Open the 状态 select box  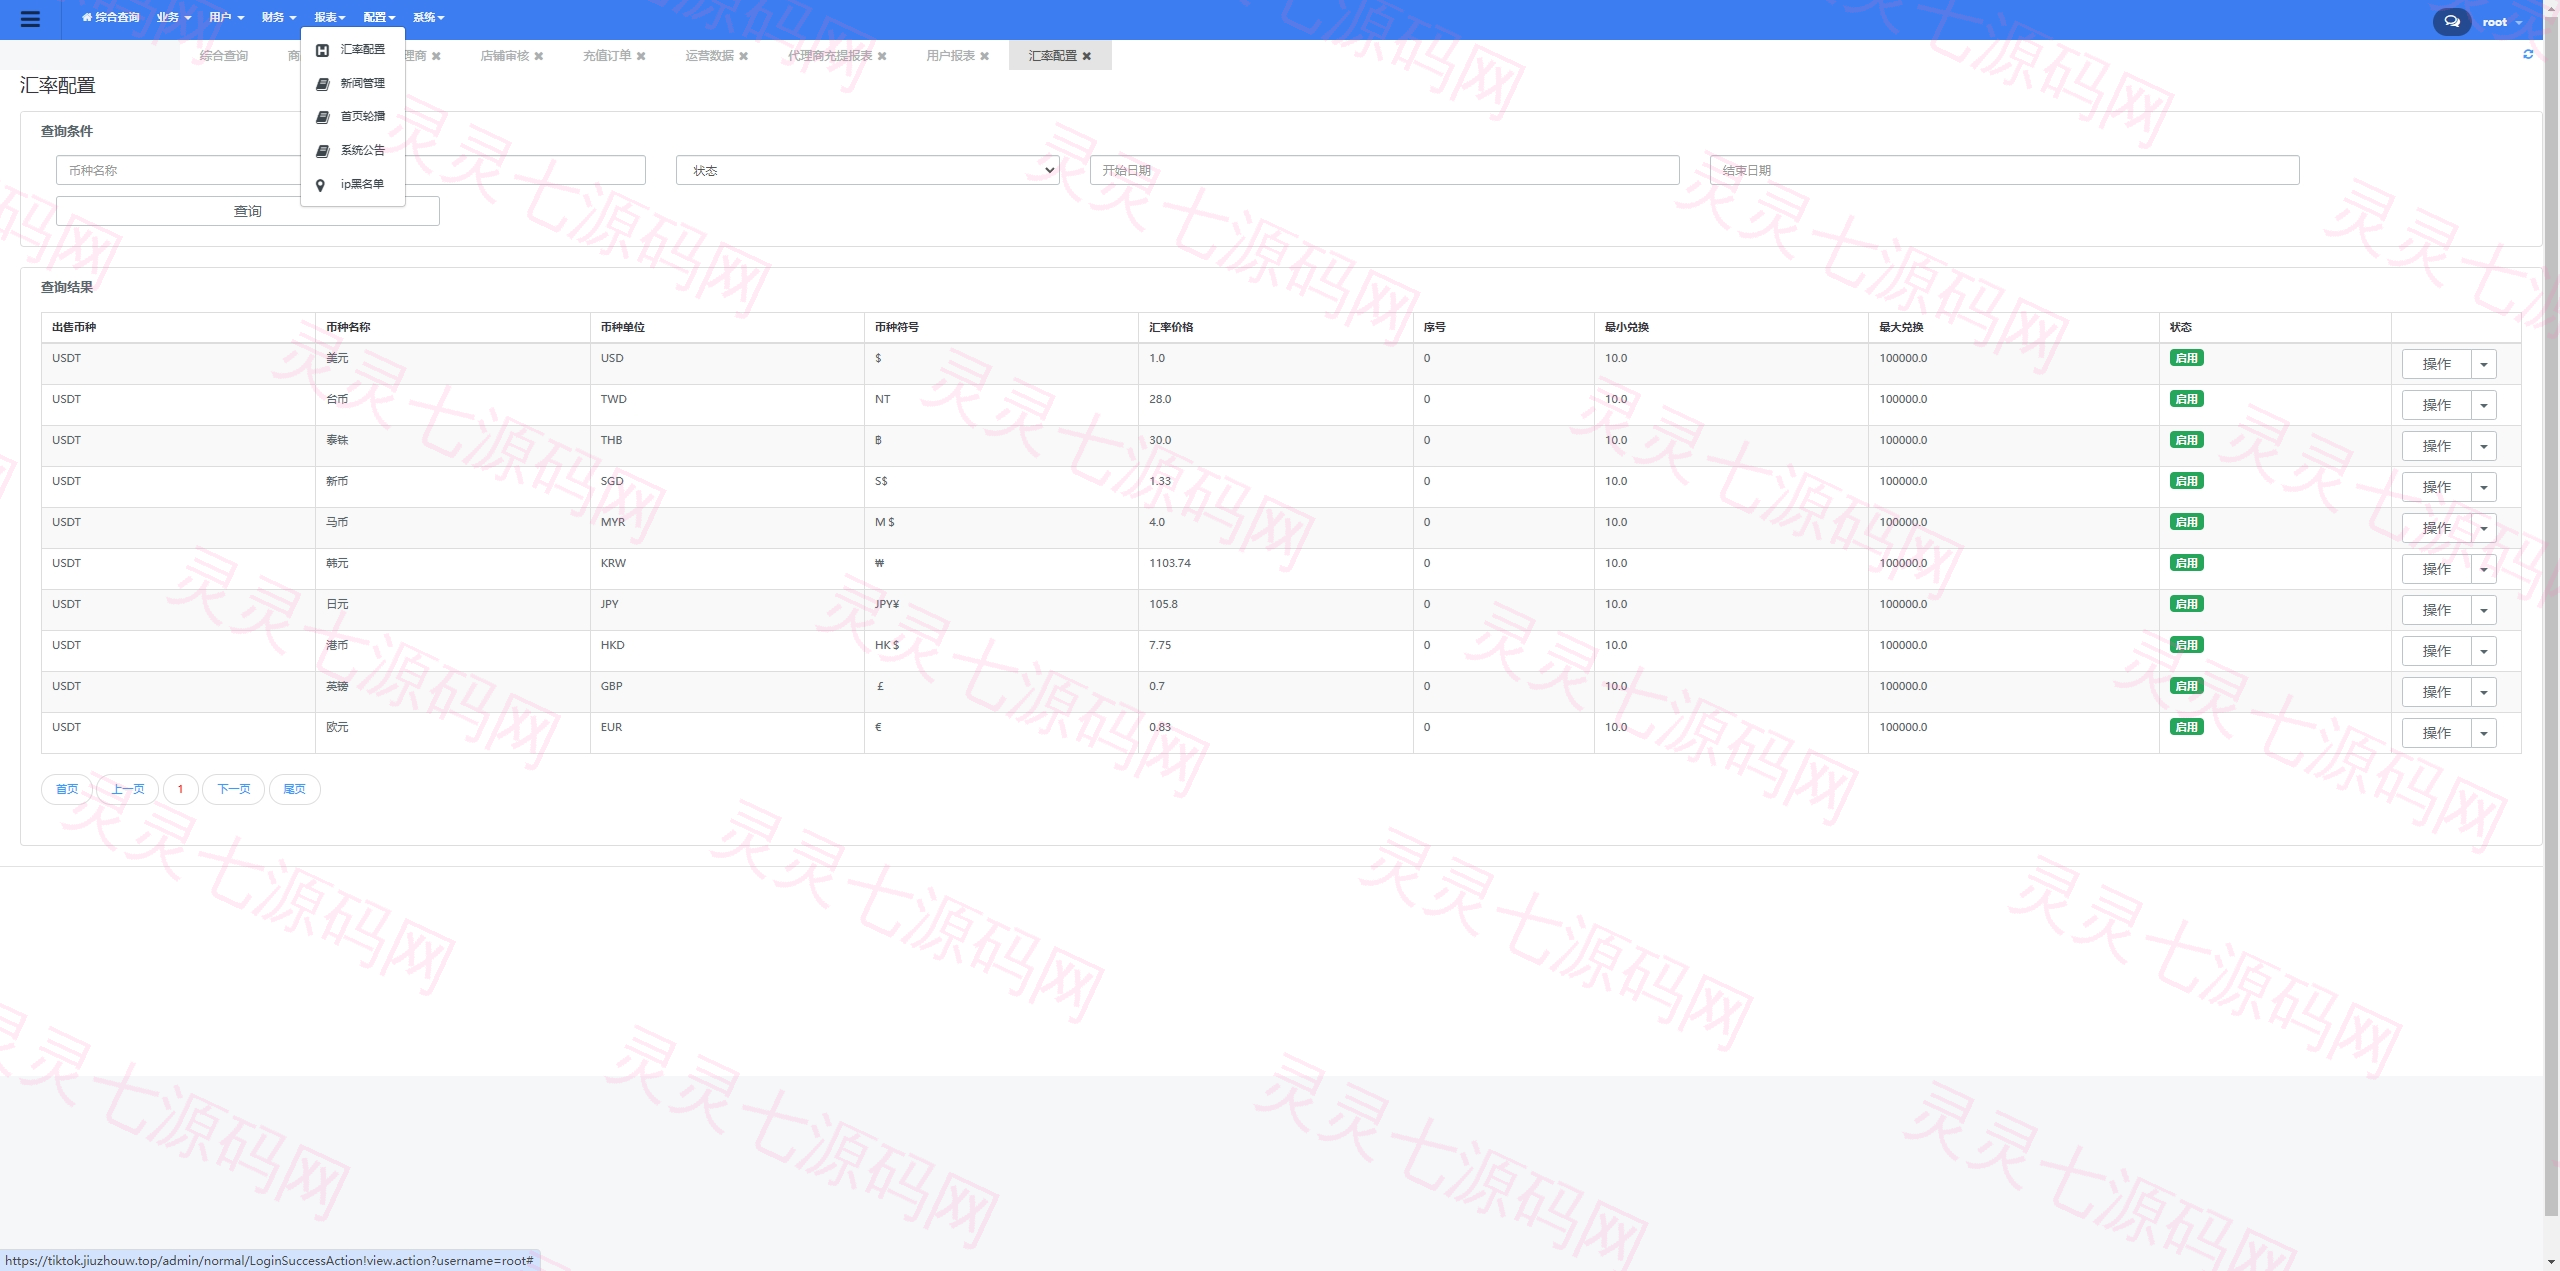[867, 170]
